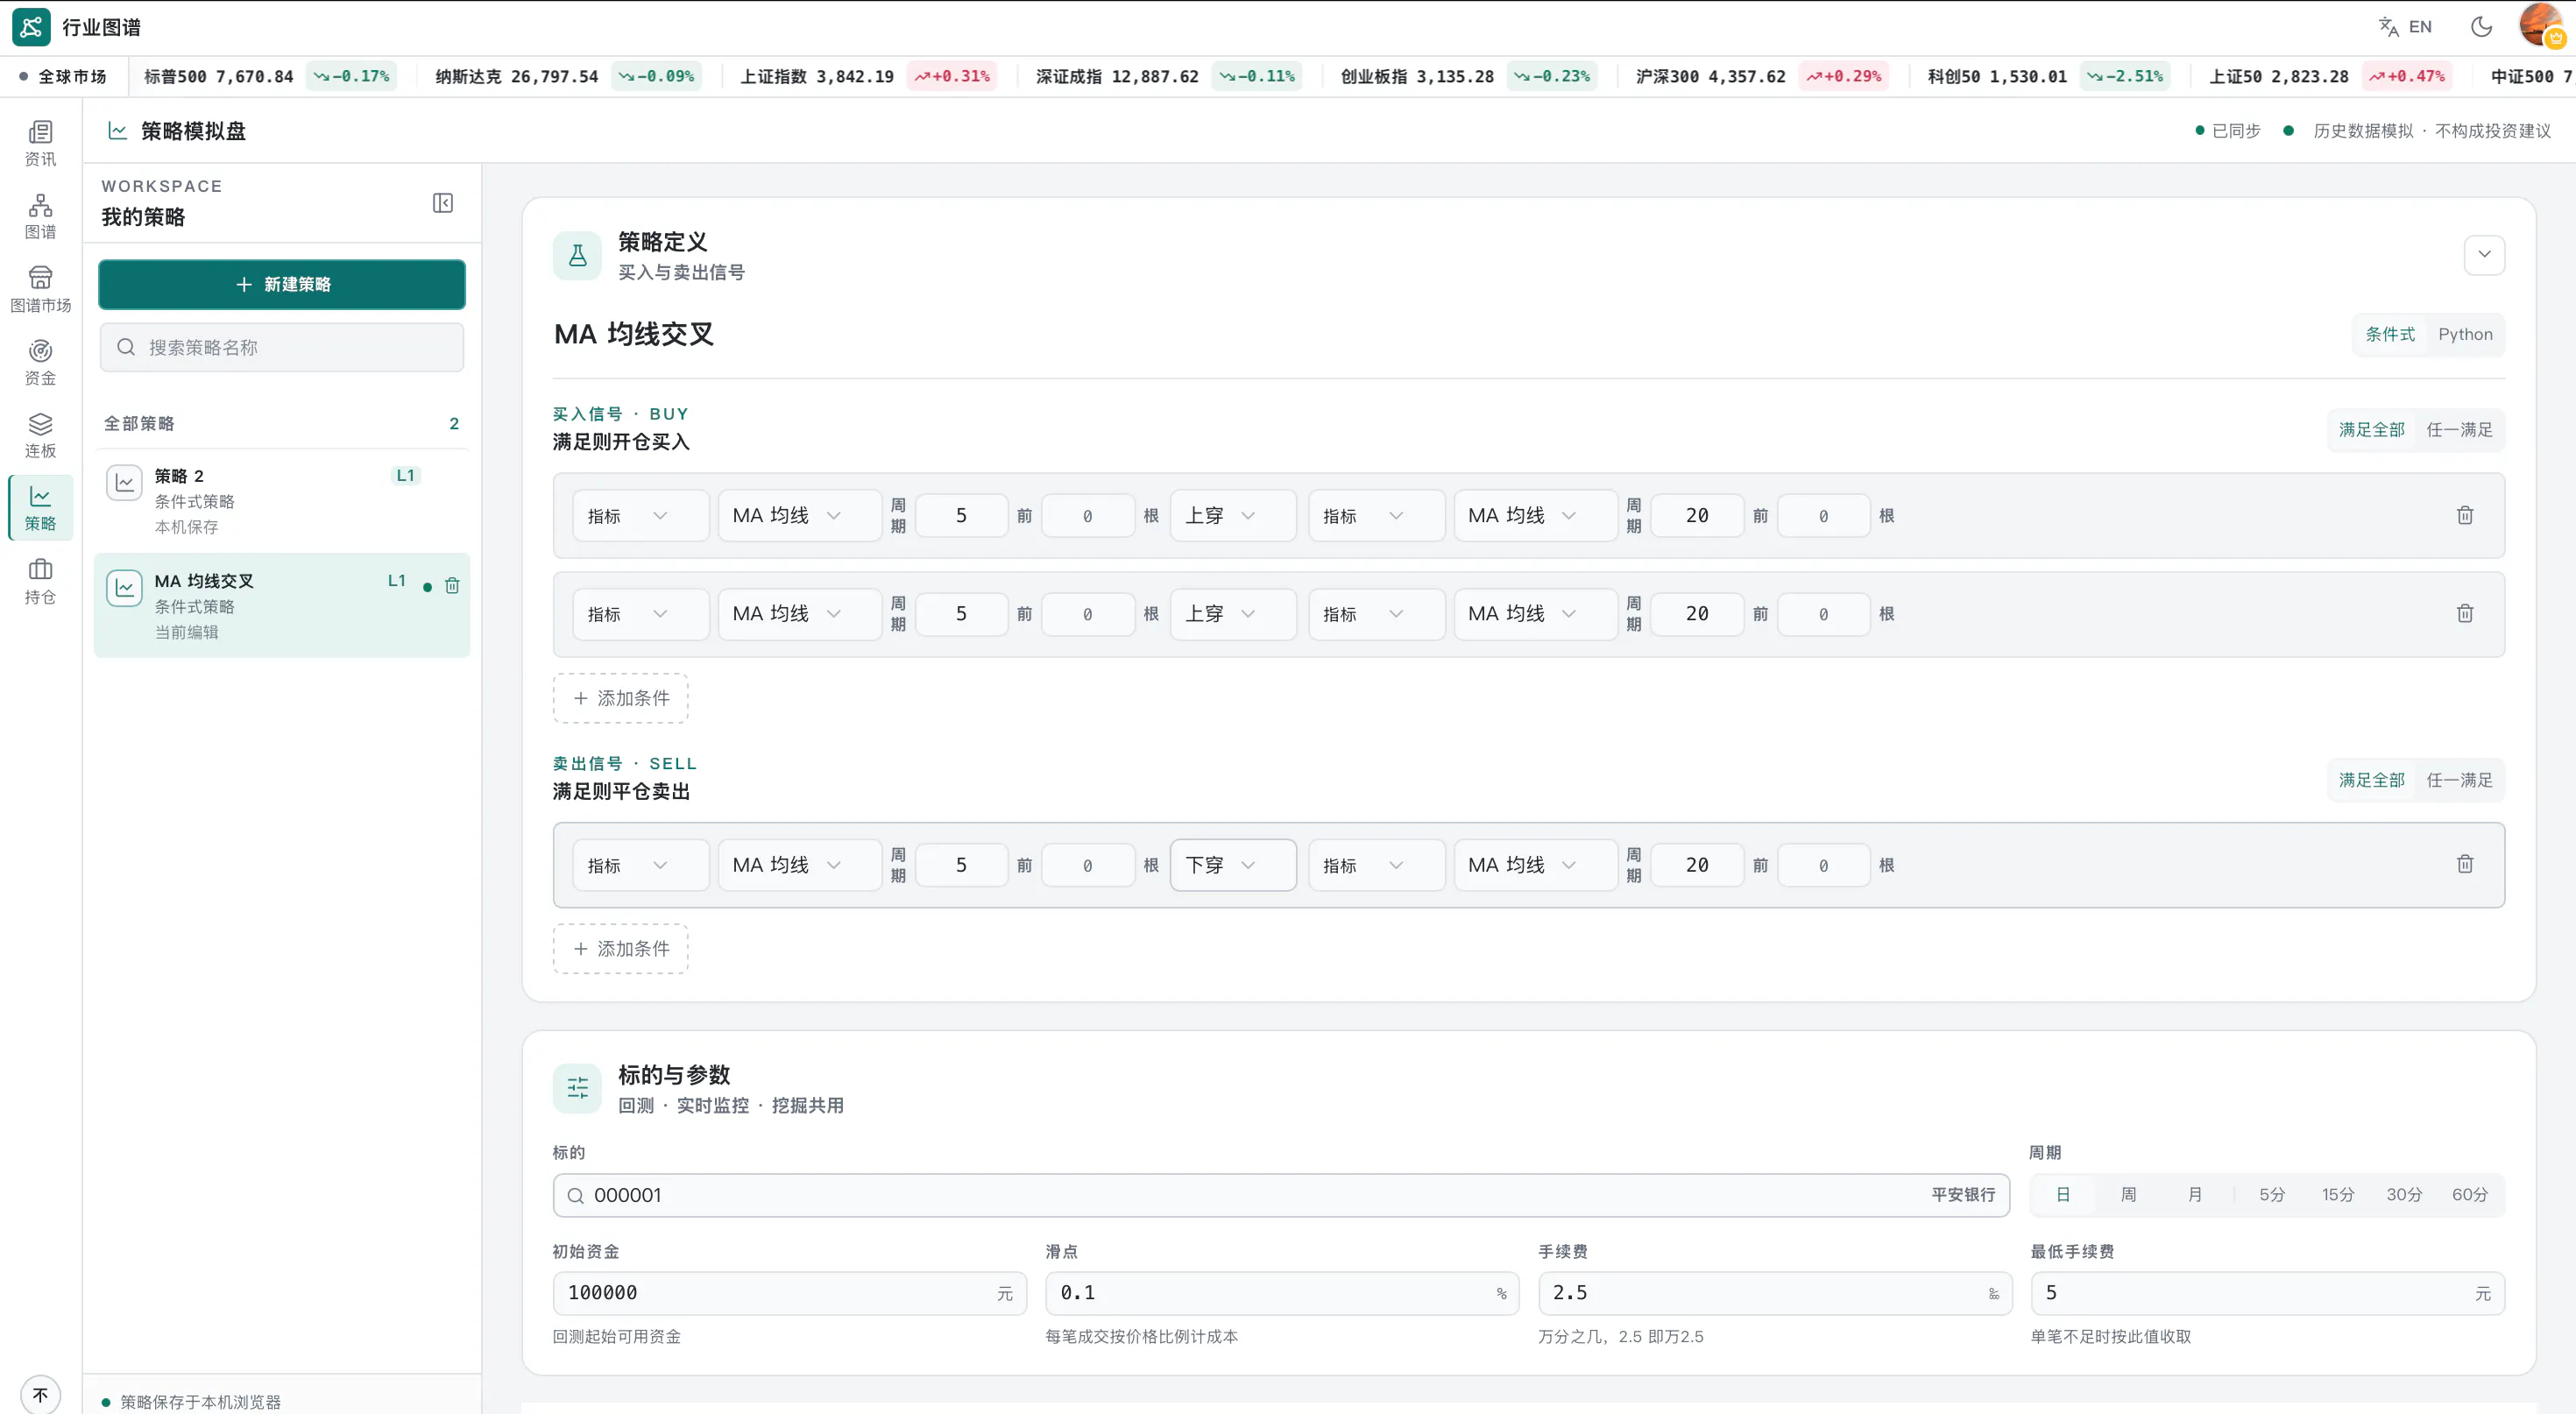Open the user avatar menu
This screenshot has width=2576, height=1414.
pyautogui.click(x=2541, y=26)
